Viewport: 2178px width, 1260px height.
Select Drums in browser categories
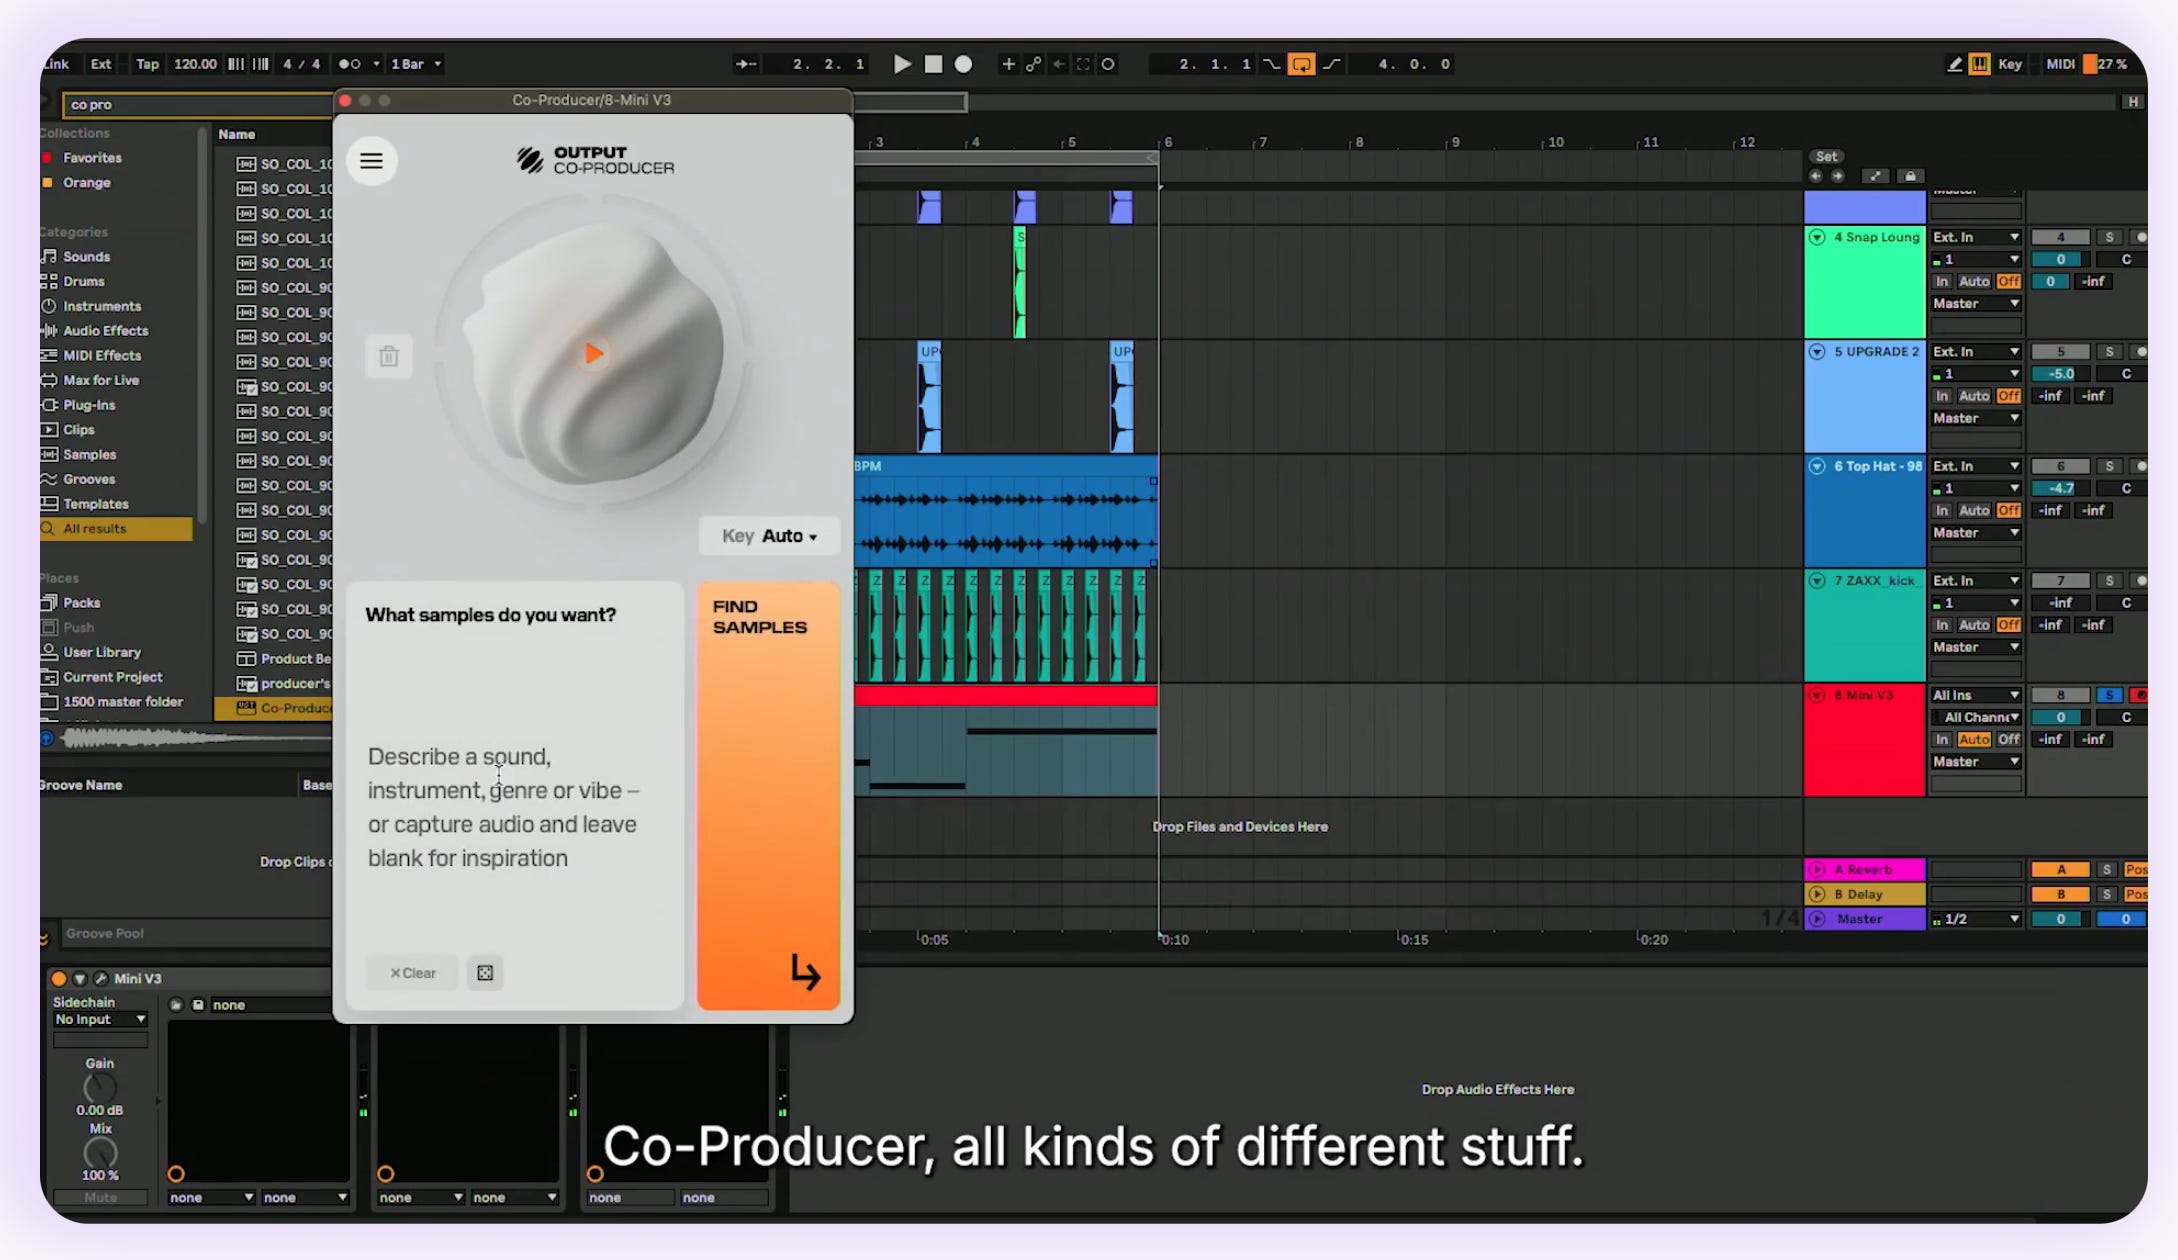[83, 282]
